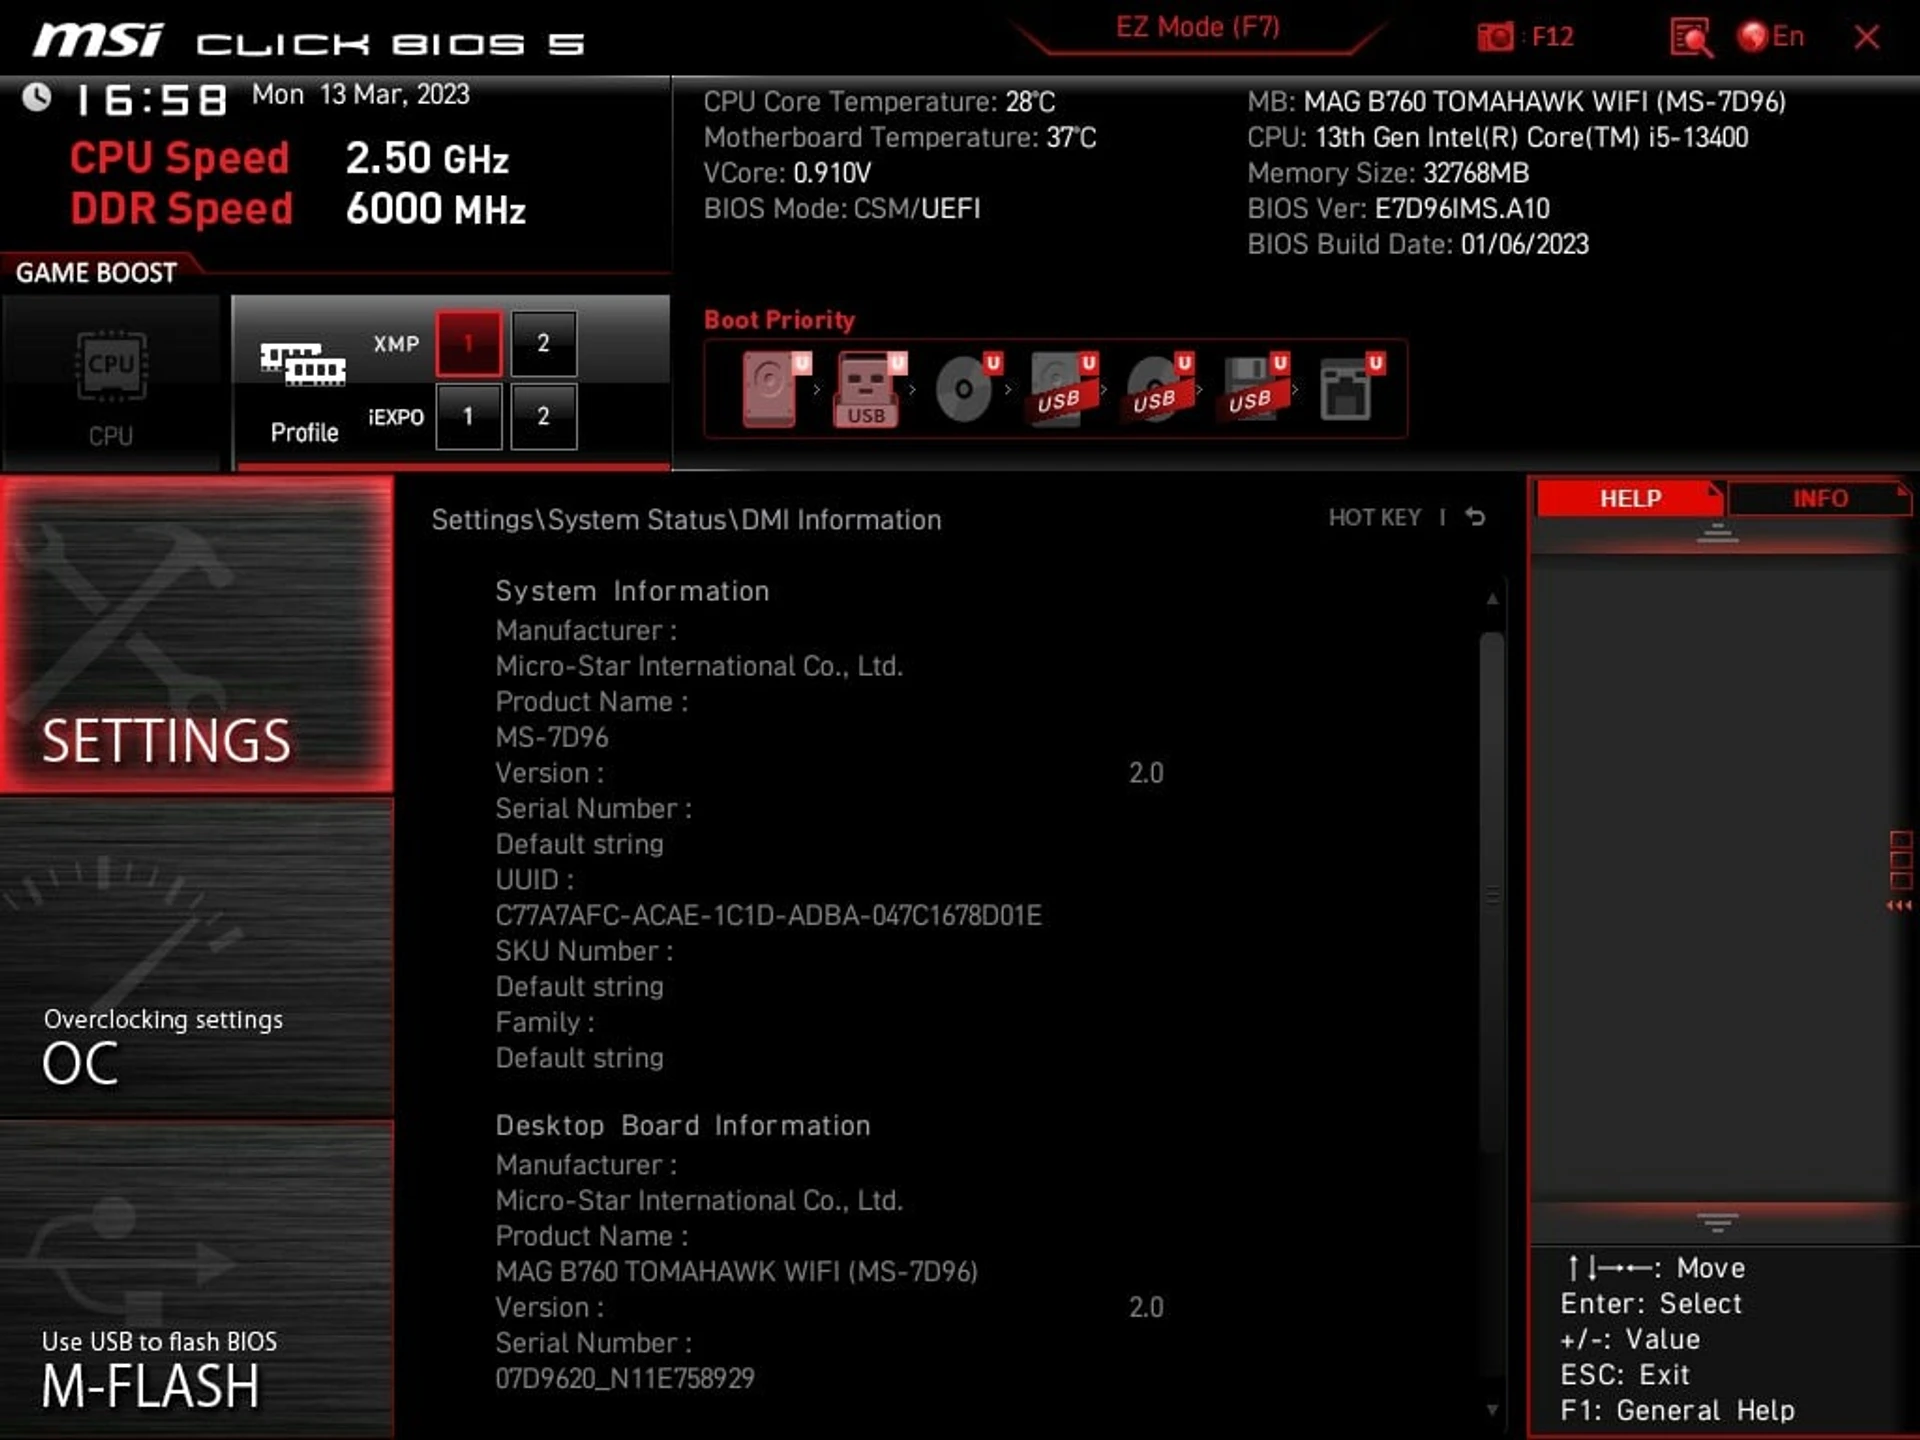Click the Boot Priority heading
The width and height of the screenshot is (1920, 1440).
[x=779, y=320]
